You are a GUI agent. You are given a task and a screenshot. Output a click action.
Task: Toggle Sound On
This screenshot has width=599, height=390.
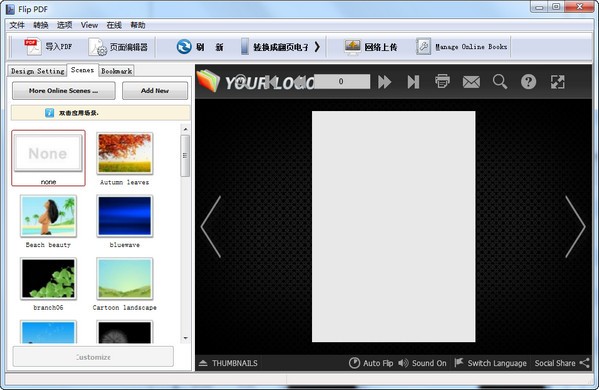click(422, 363)
